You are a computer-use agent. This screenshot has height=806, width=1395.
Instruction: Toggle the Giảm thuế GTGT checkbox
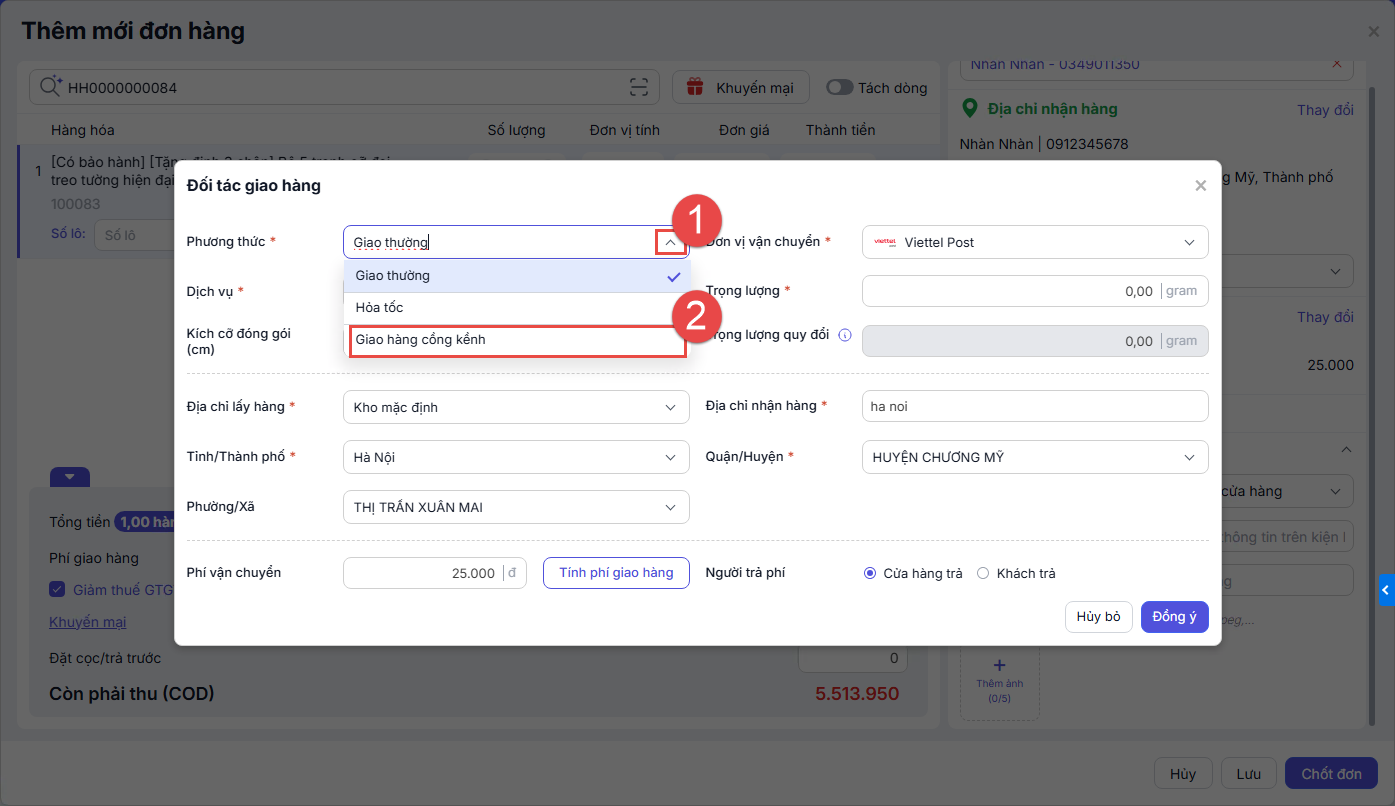click(x=57, y=590)
